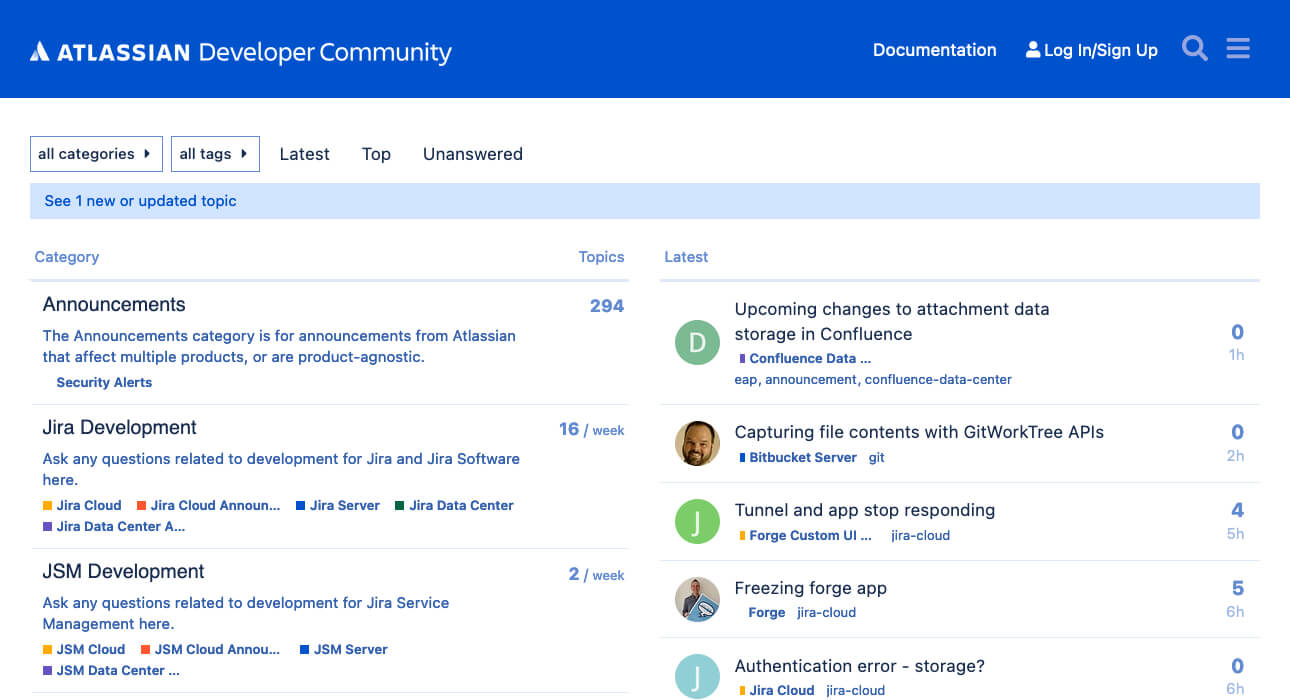This screenshot has width=1290, height=700.
Task: Click the J avatar on Authentication error topic
Action: [697, 676]
